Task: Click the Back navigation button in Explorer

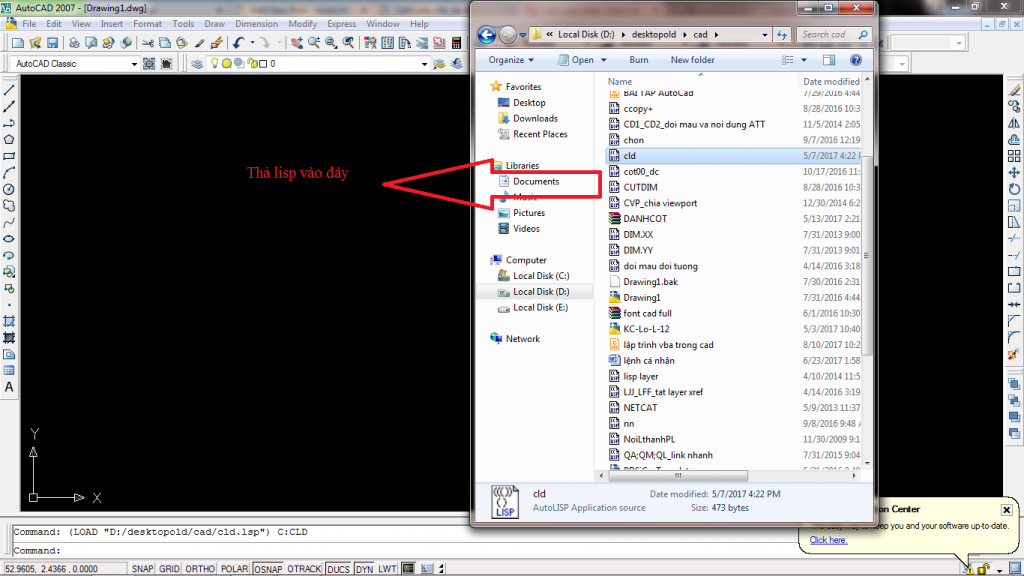Action: pyautogui.click(x=487, y=35)
